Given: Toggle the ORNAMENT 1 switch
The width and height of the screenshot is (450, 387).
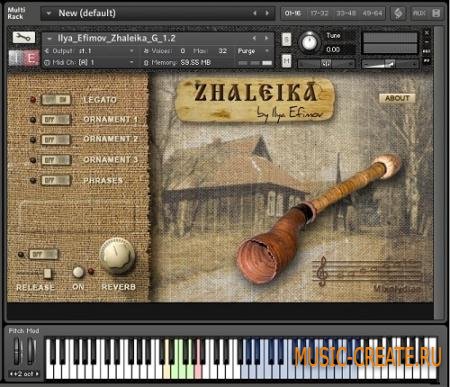Looking at the screenshot, I should pyautogui.click(x=56, y=120).
